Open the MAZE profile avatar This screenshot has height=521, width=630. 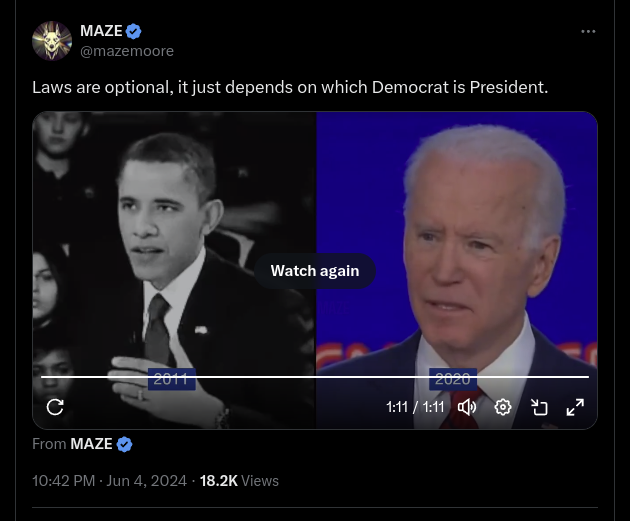(52, 41)
